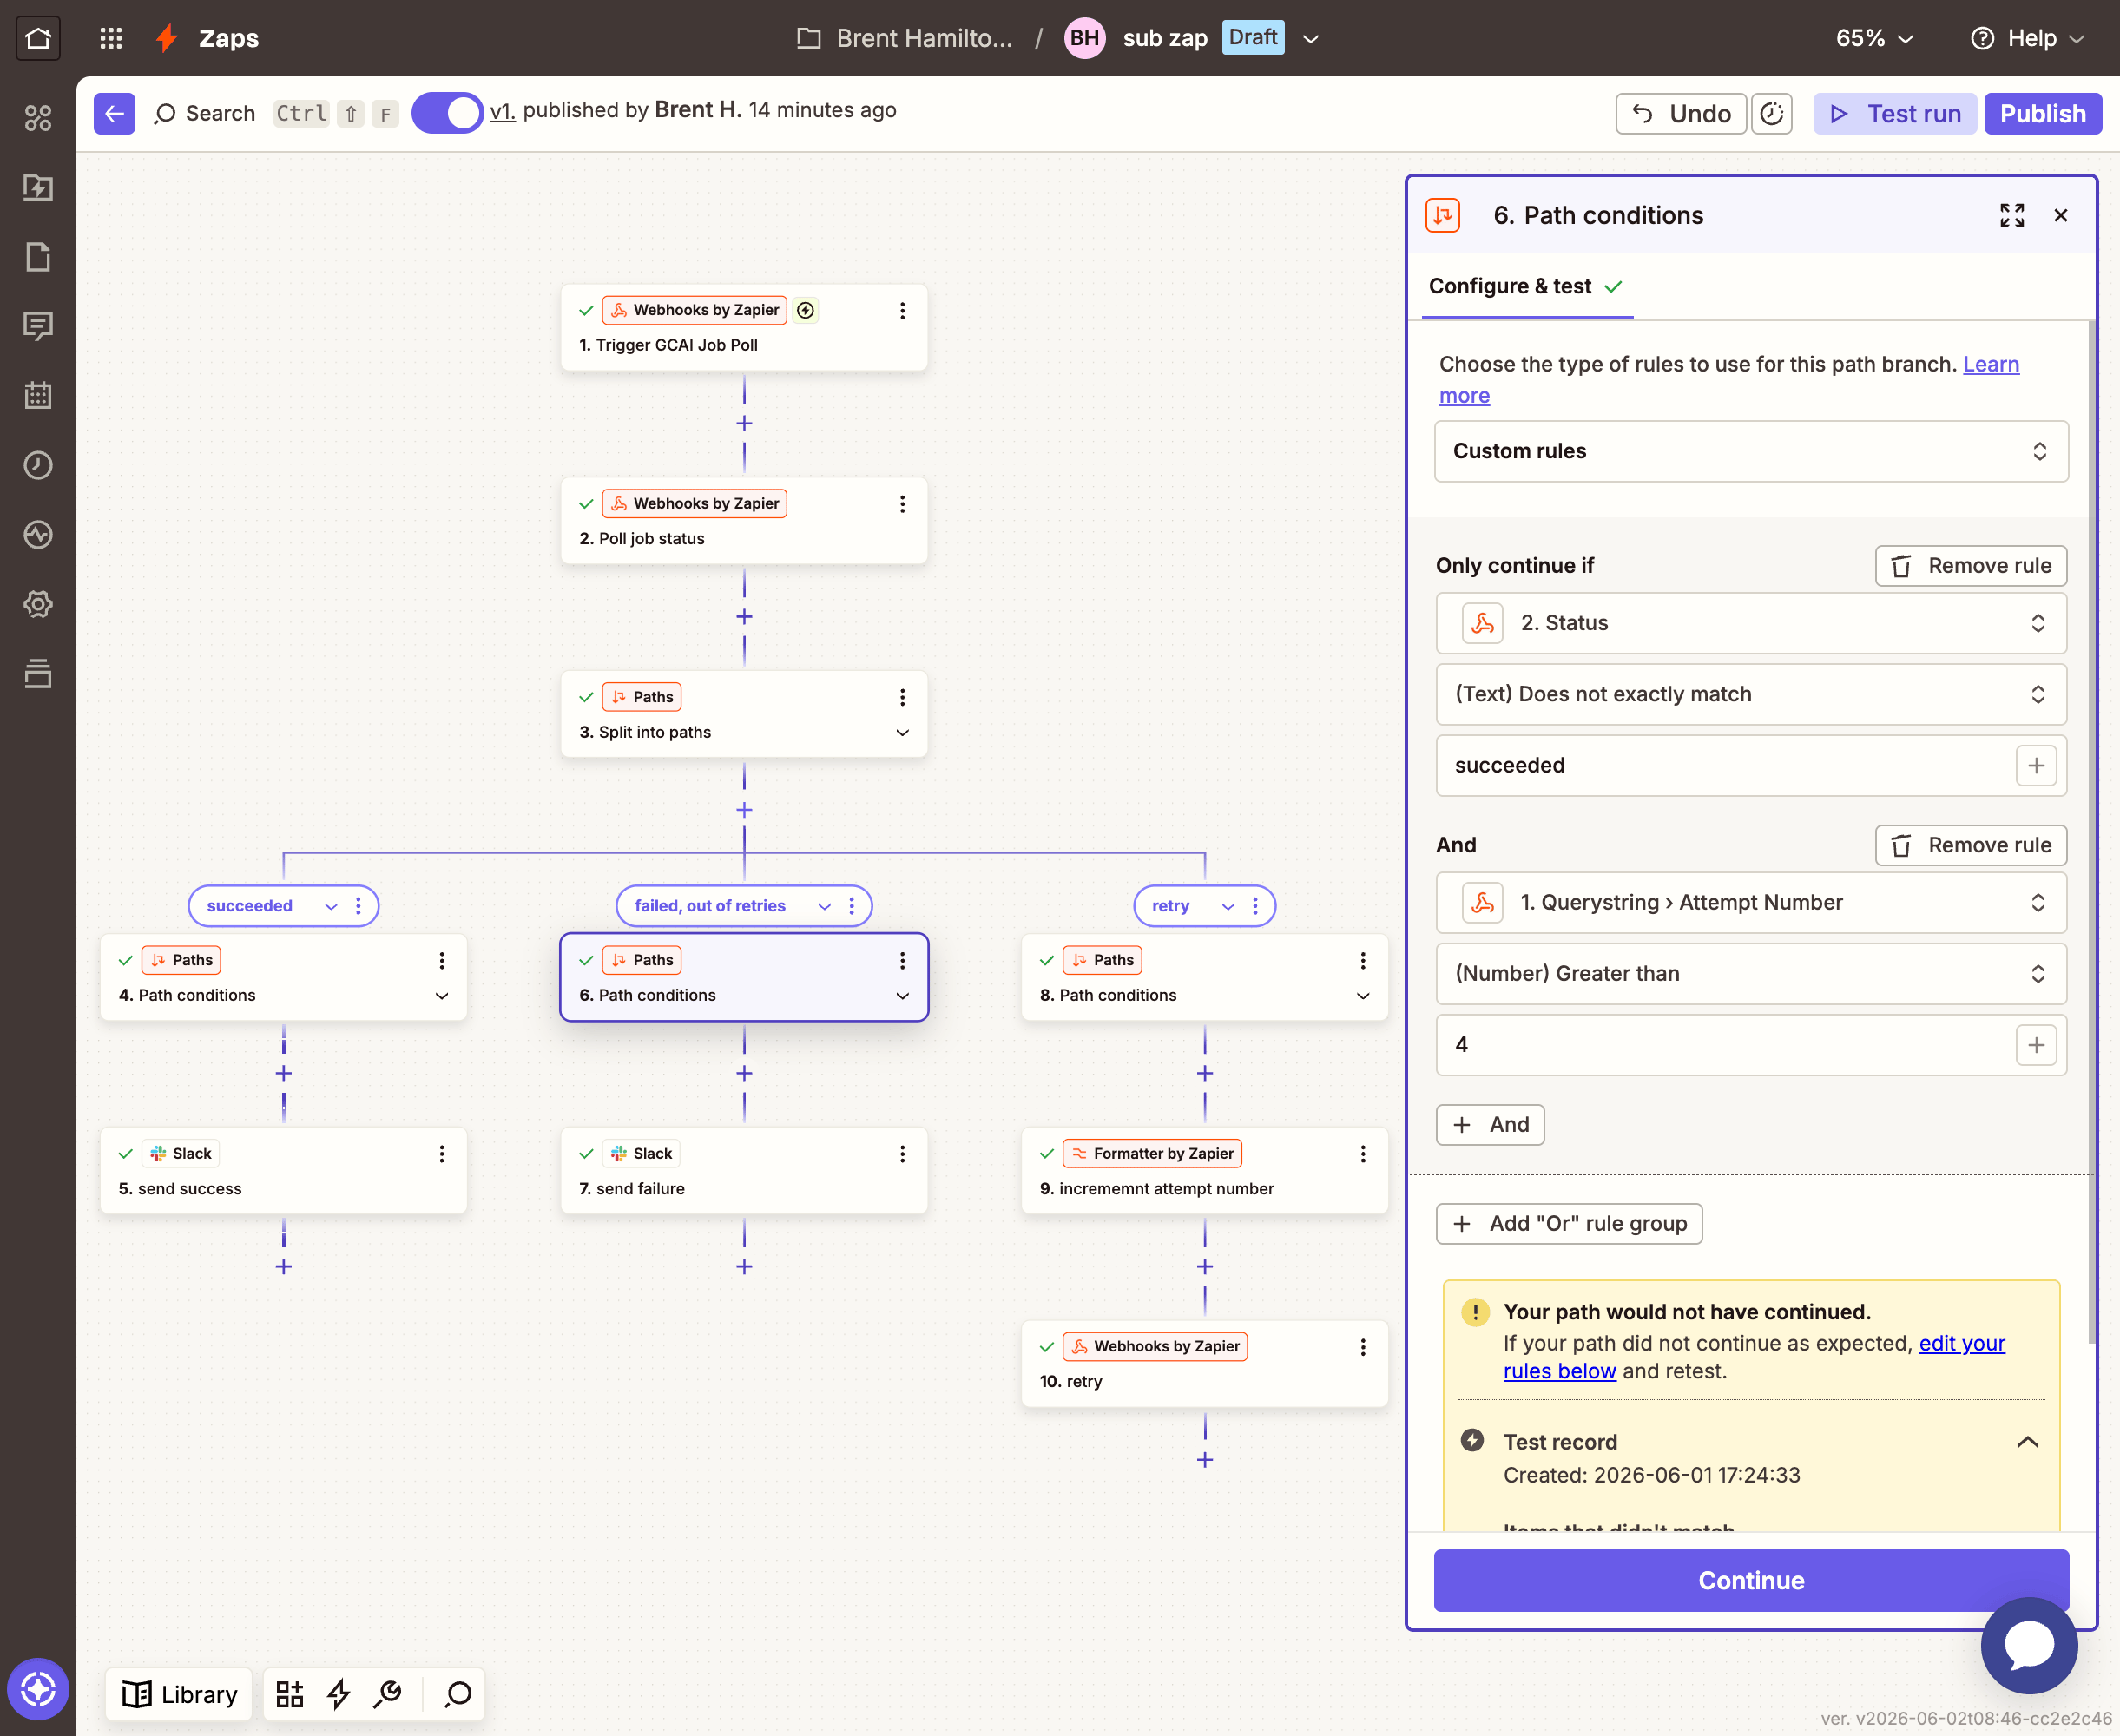Expand the succeeded path label dropdown
Image resolution: width=2120 pixels, height=1736 pixels.
click(x=331, y=906)
